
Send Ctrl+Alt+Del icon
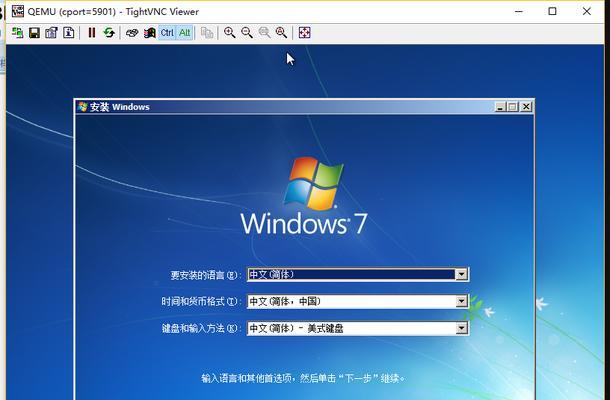[x=132, y=33]
